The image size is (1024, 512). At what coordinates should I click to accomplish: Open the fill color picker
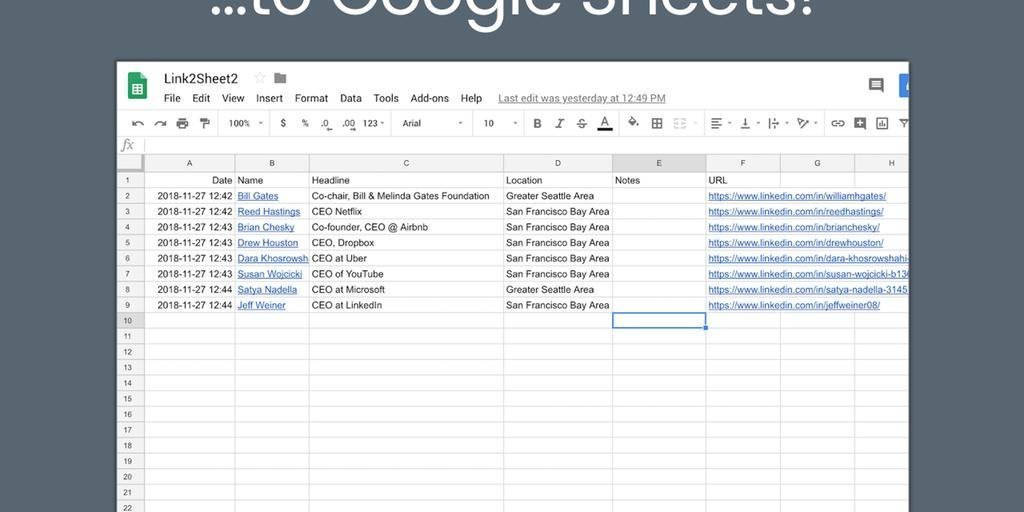633,123
